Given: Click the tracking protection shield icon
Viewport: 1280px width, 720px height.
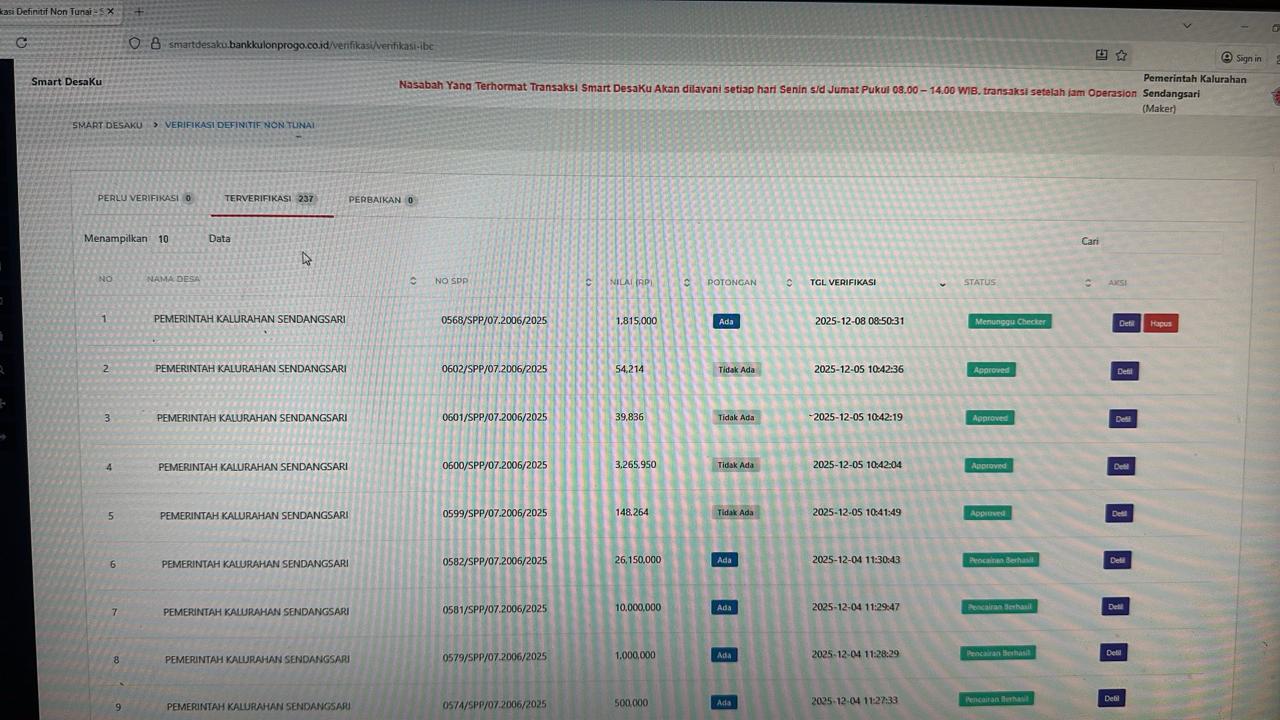Looking at the screenshot, I should [135, 44].
